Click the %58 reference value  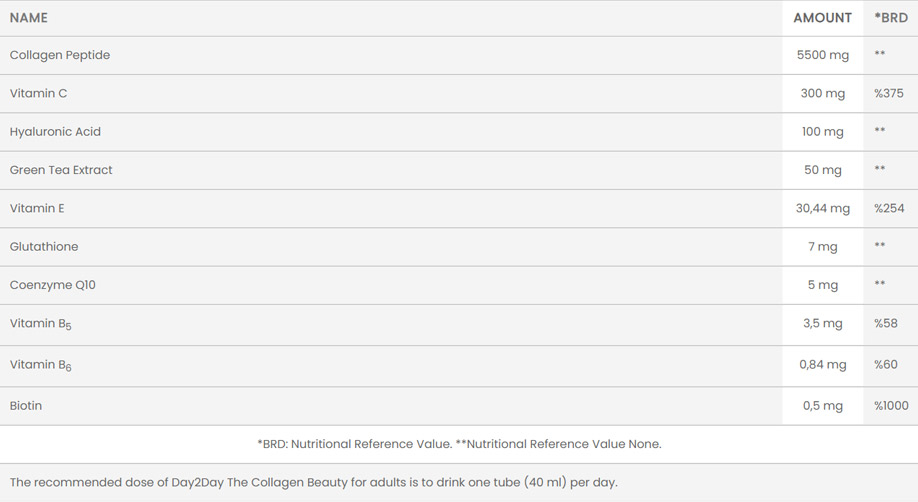885,323
